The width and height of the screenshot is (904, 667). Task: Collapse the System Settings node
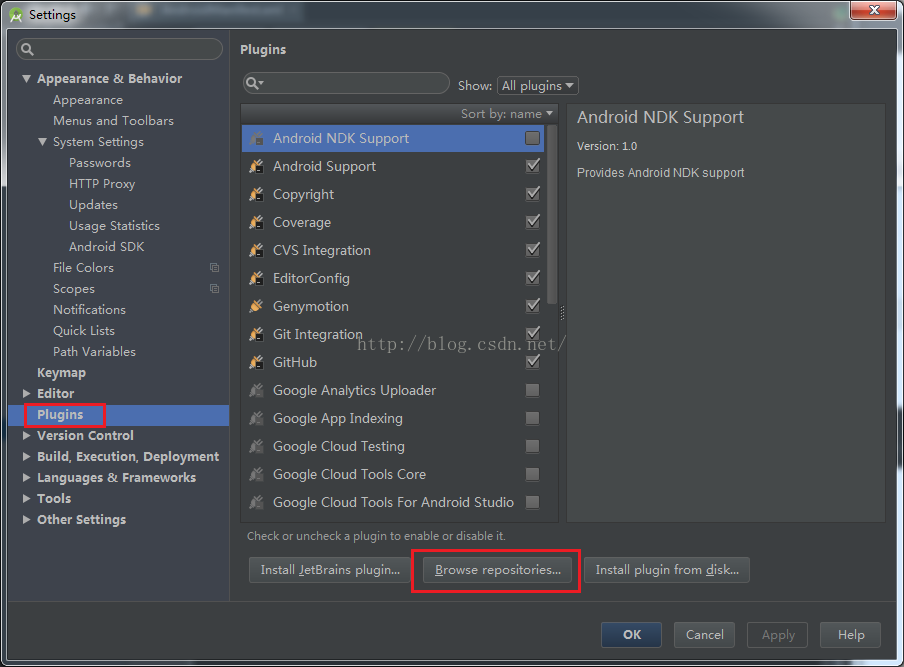(42, 141)
